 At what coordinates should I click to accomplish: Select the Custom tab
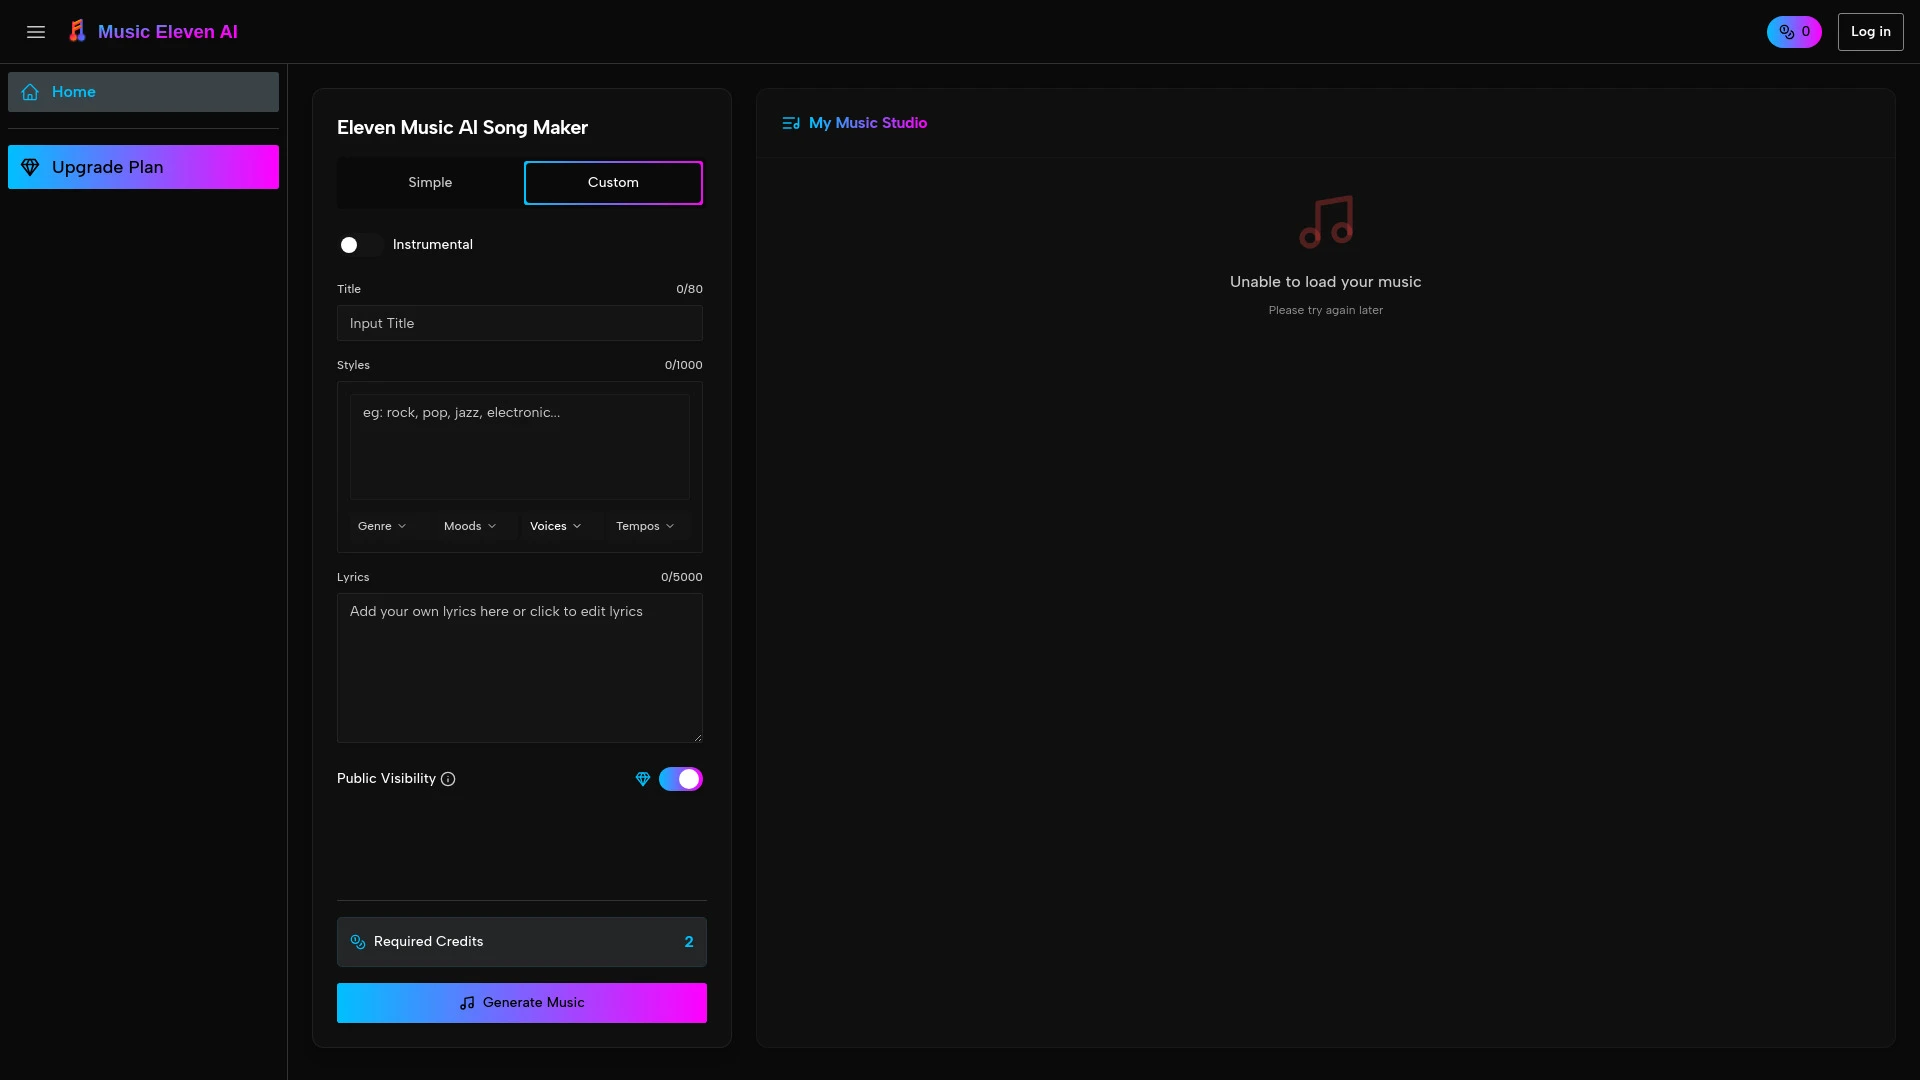pyautogui.click(x=613, y=183)
